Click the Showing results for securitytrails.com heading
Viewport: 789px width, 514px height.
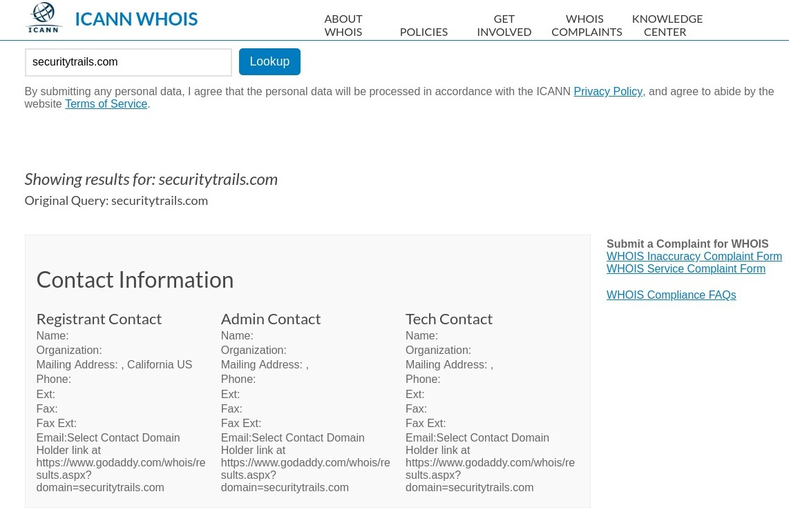(151, 179)
